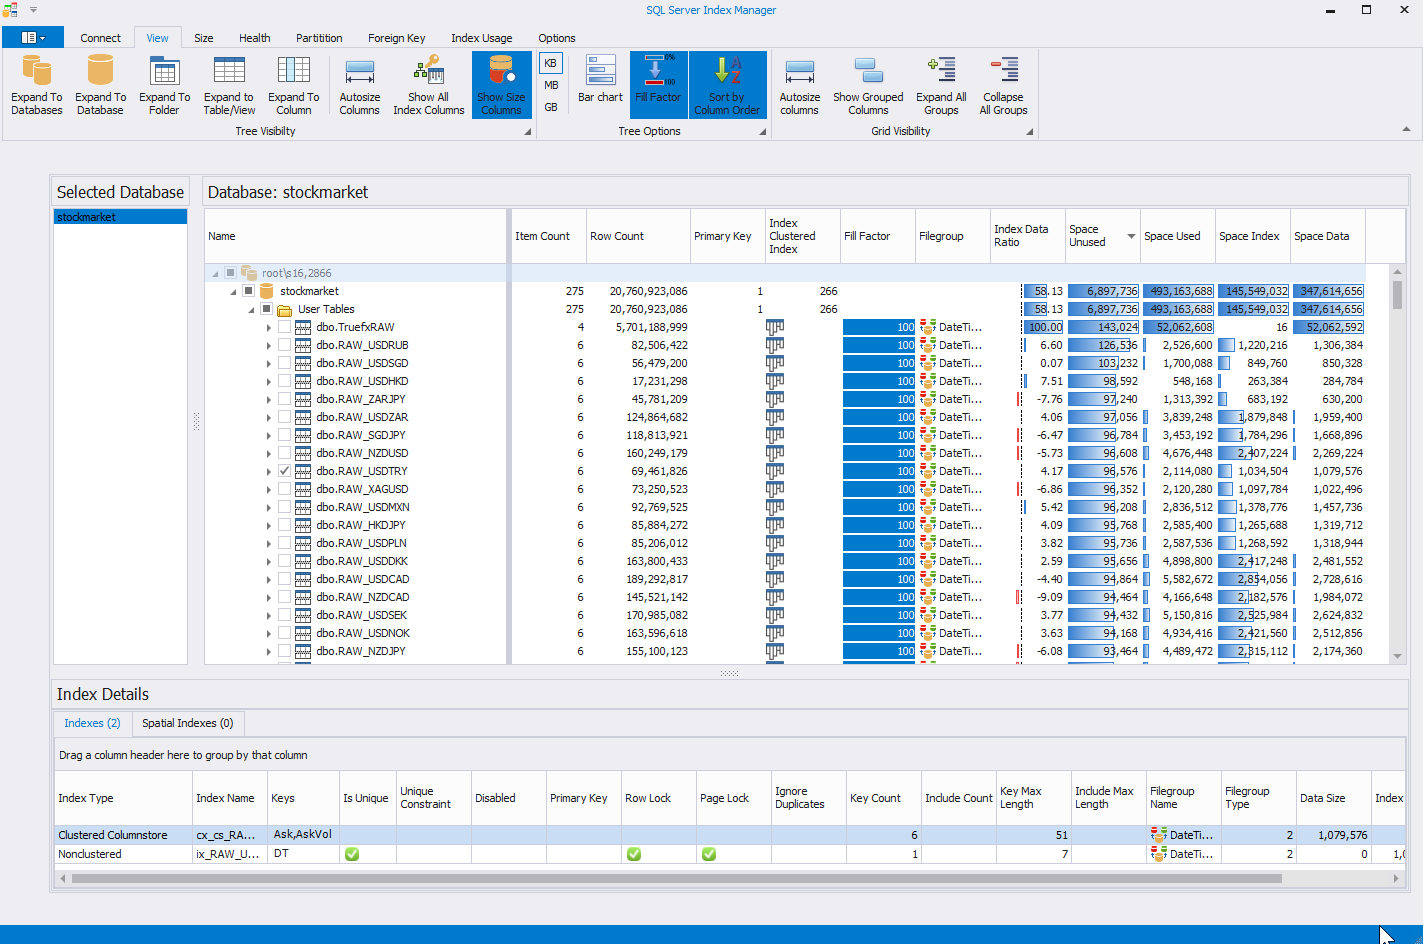Viewport: 1423px width, 944px height.
Task: Check the dbo.RAW_USDRUB checkbox
Action: point(285,345)
